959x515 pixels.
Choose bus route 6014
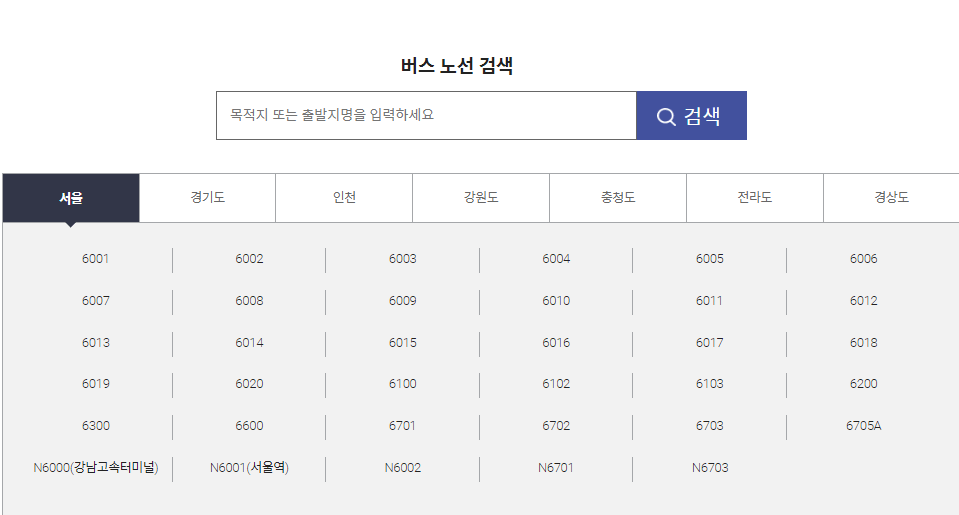click(249, 343)
